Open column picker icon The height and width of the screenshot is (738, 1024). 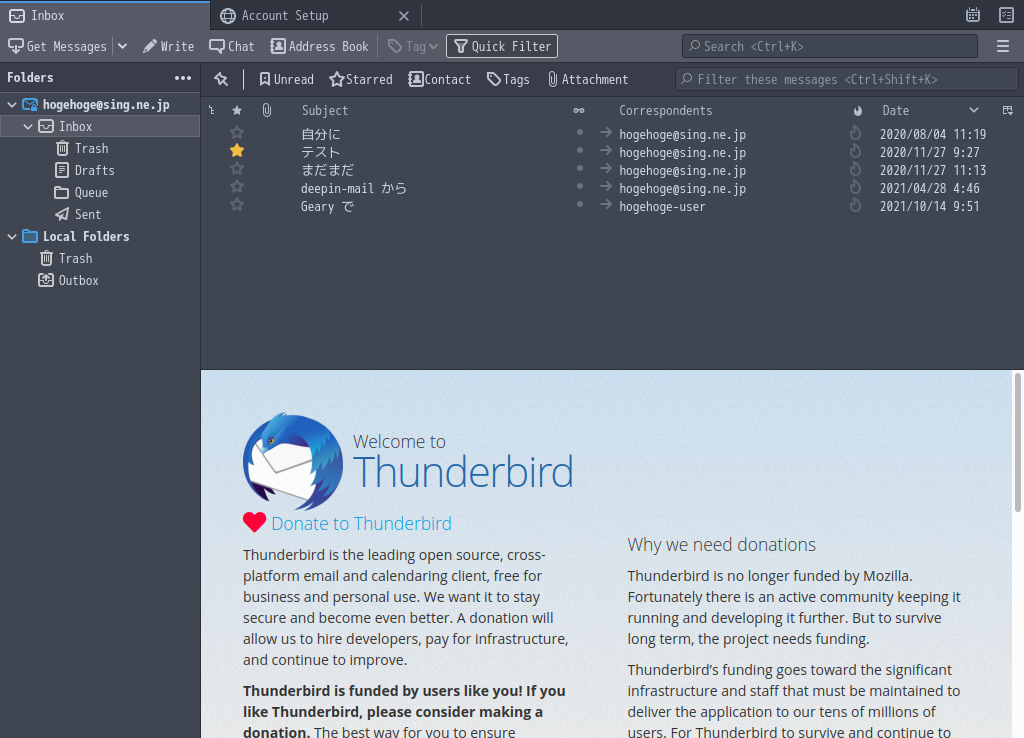pyautogui.click(x=1008, y=110)
